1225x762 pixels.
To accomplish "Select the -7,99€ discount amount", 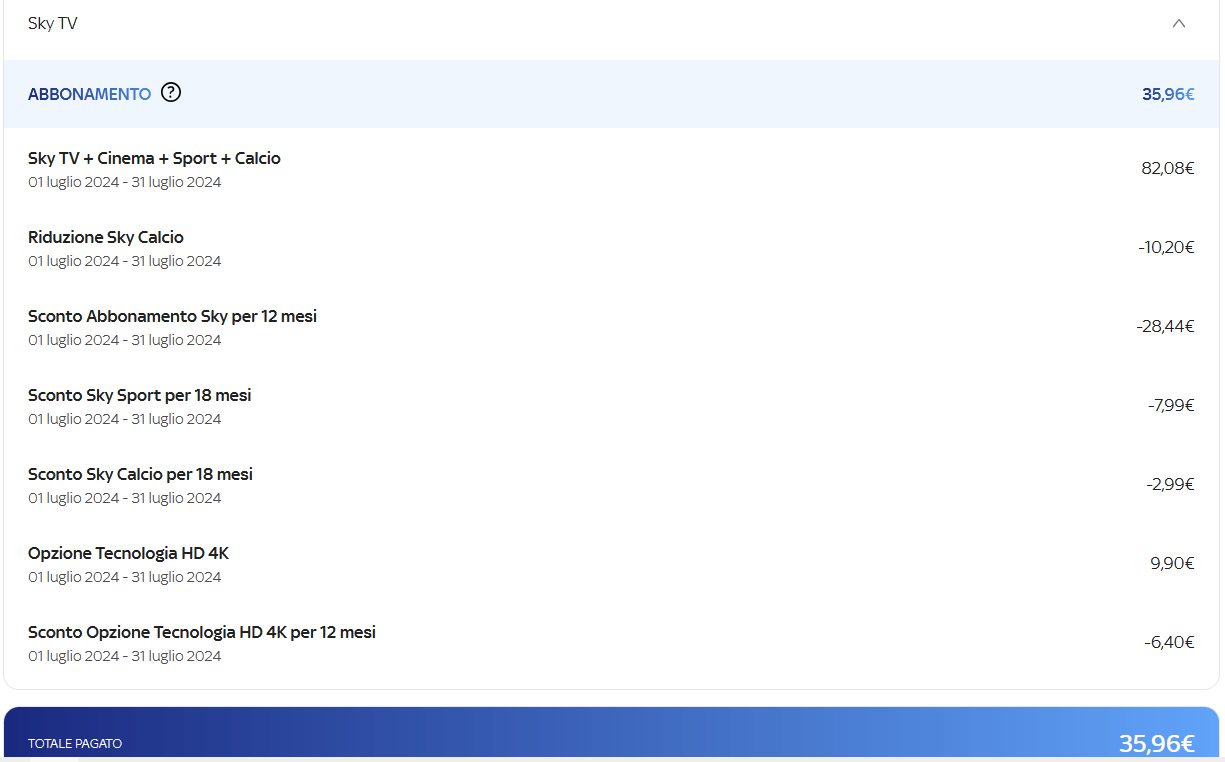I will pyautogui.click(x=1171, y=405).
